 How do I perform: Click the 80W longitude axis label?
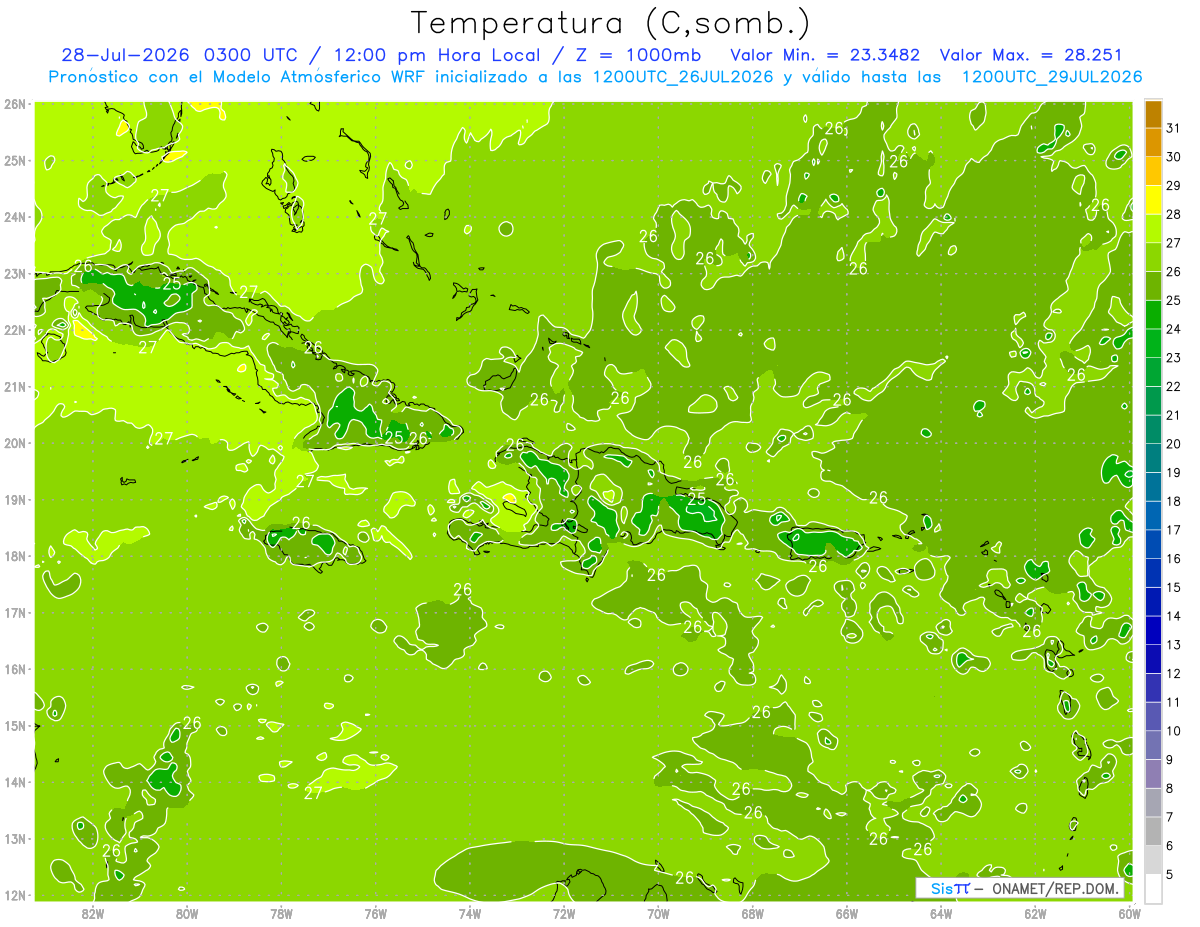coord(187,913)
